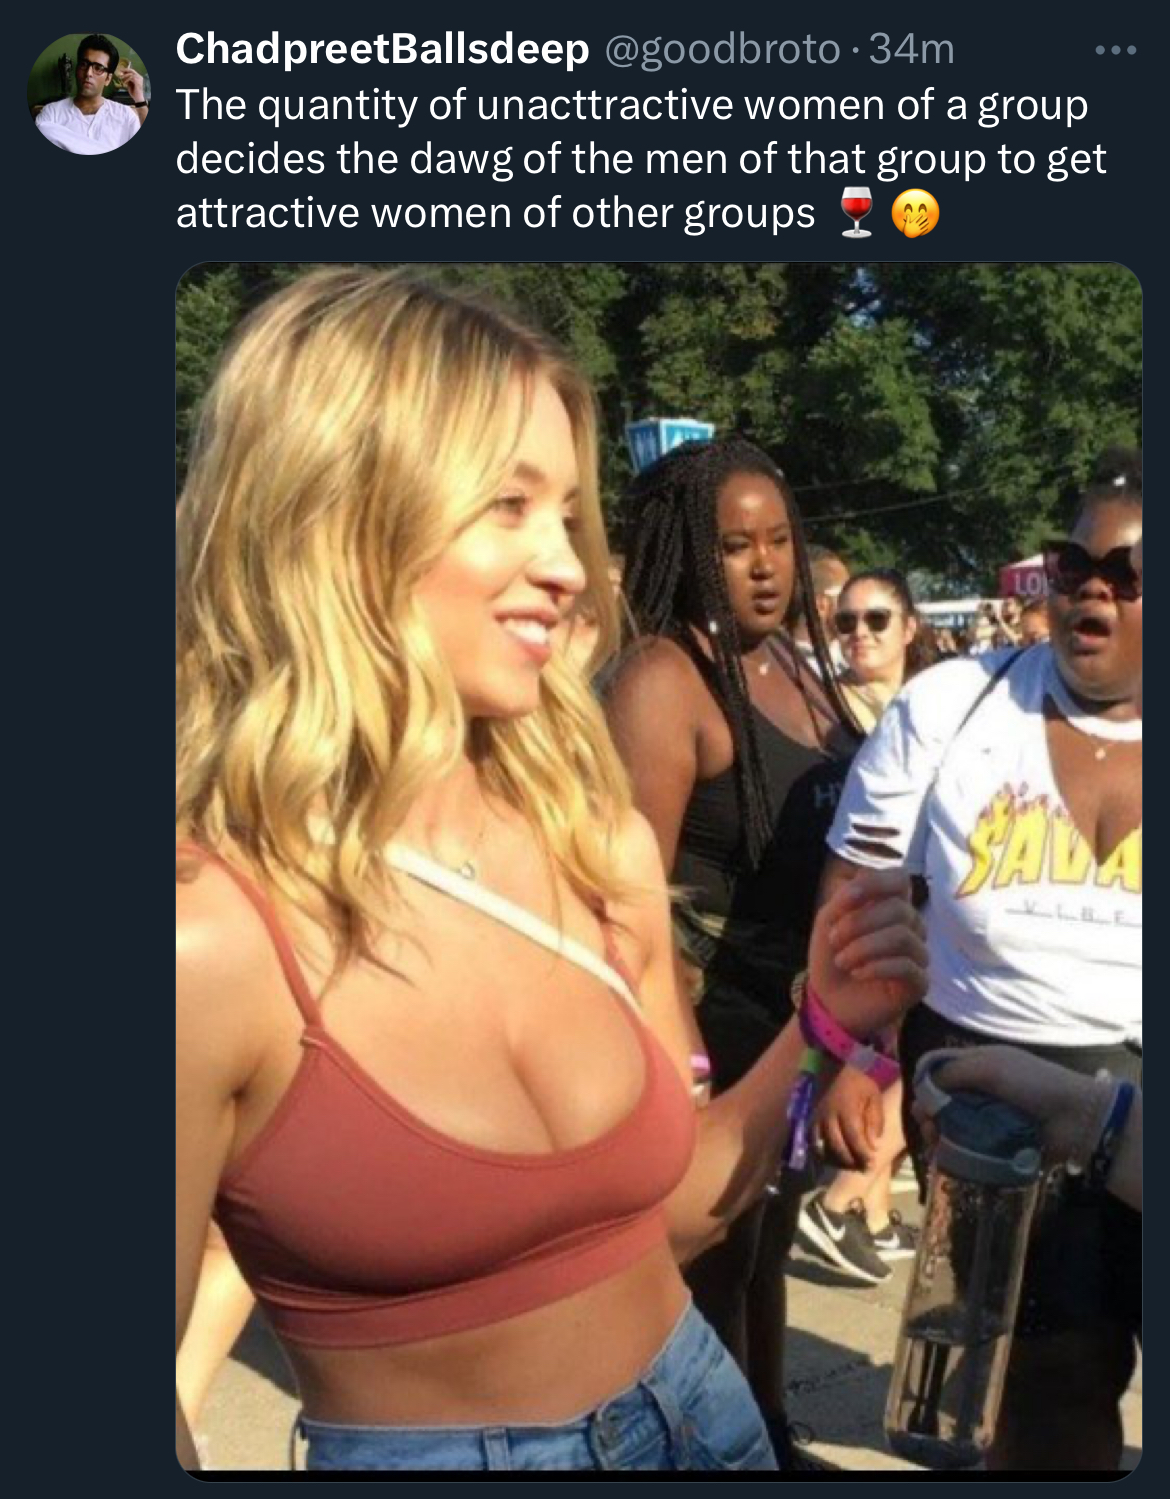Screen dimensions: 1170x1499
Task: Open ChadpreetBallsdeep display name profile link
Action: (383, 49)
